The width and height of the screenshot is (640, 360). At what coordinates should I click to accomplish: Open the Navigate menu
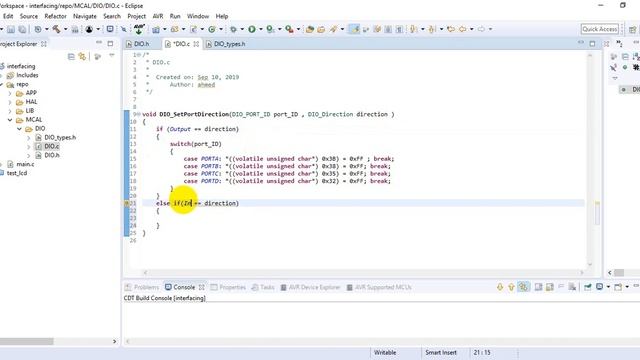pos(85,16)
